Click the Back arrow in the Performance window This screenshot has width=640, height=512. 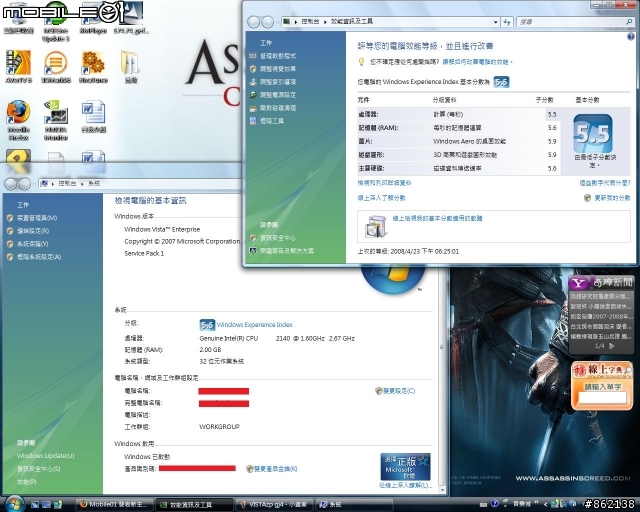[x=253, y=22]
